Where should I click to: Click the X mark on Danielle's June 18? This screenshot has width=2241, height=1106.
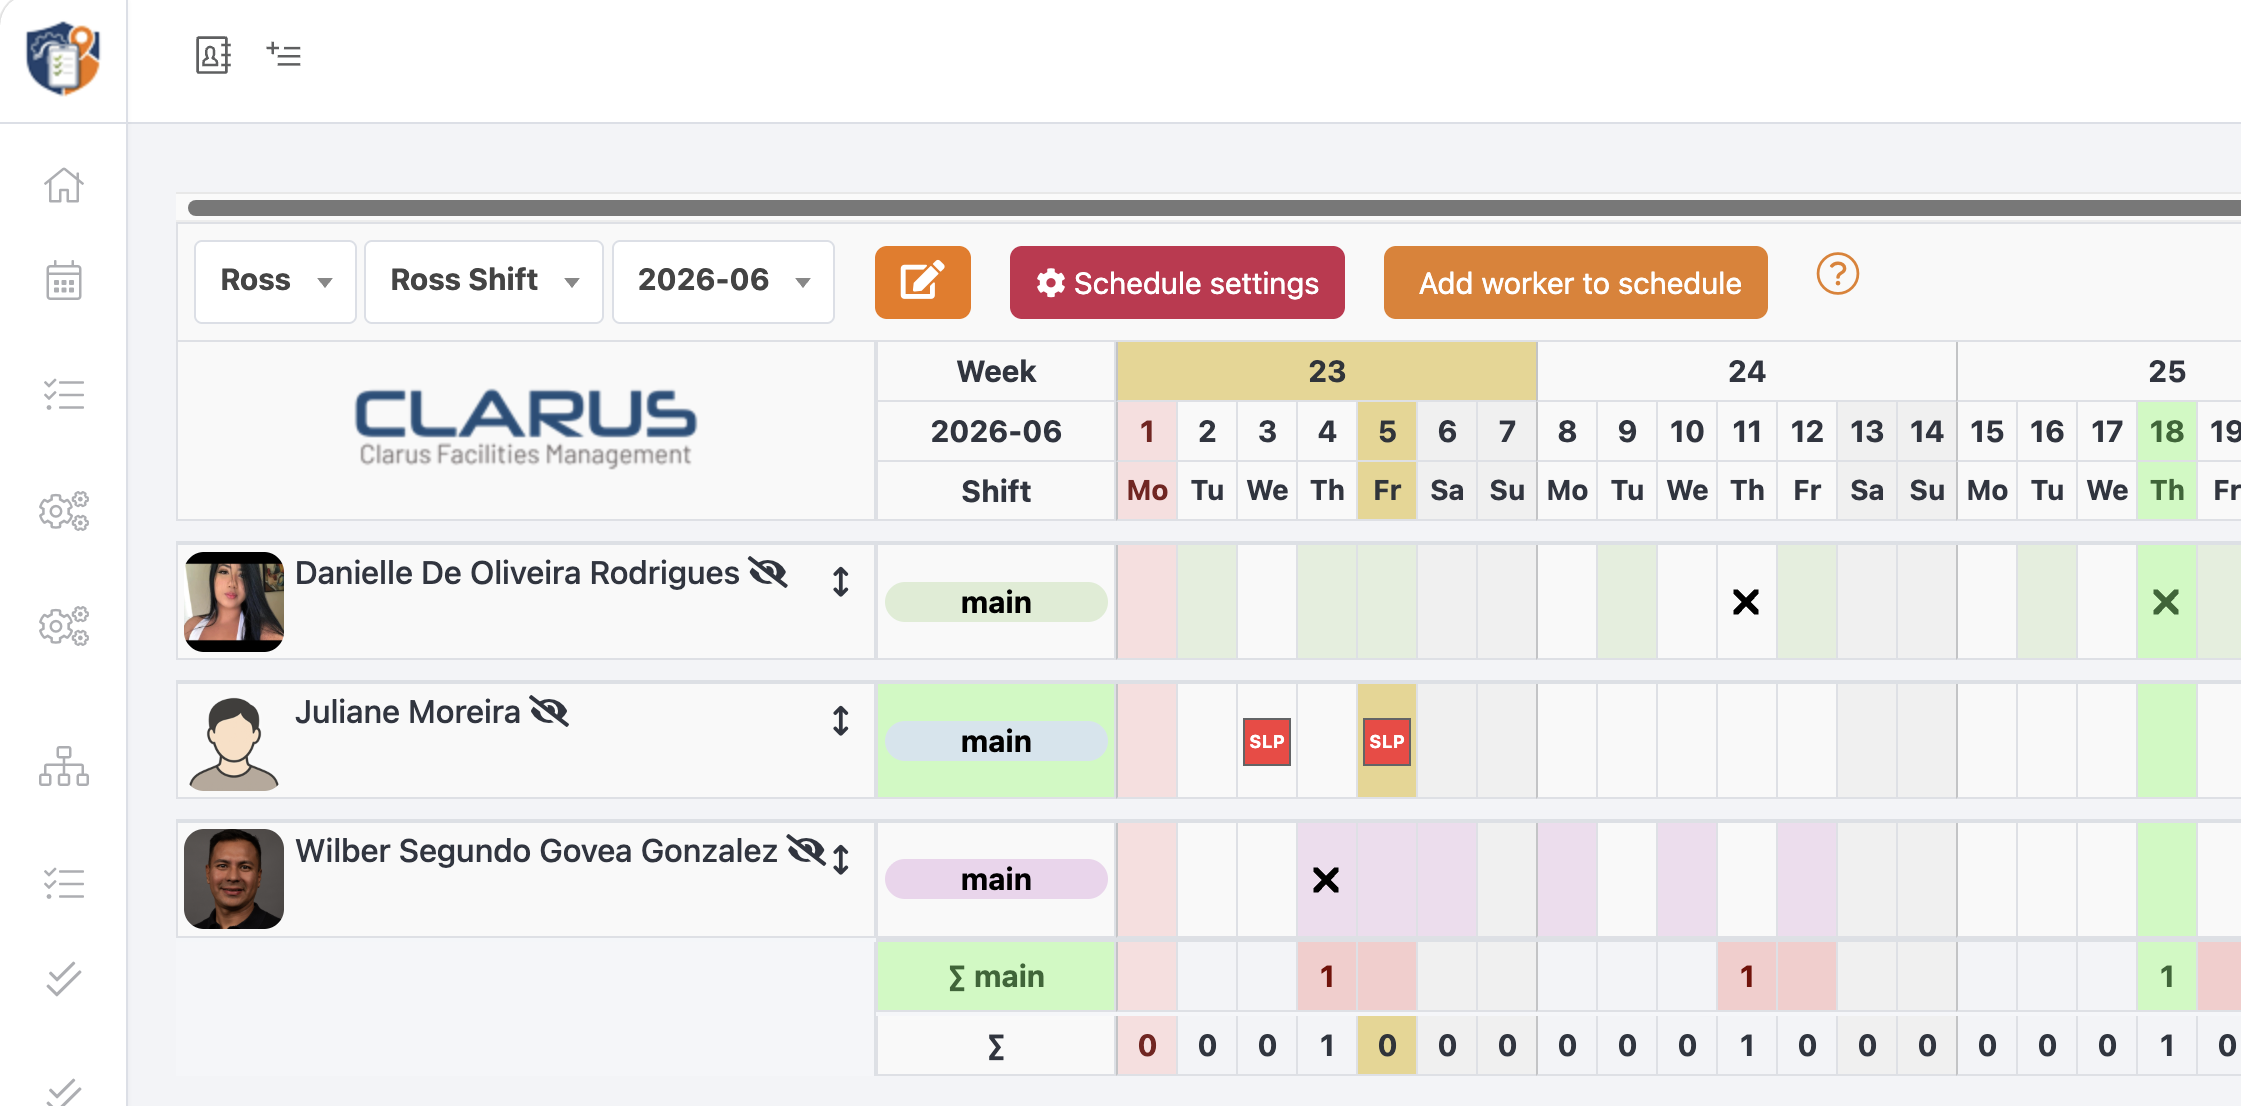coord(2166,602)
